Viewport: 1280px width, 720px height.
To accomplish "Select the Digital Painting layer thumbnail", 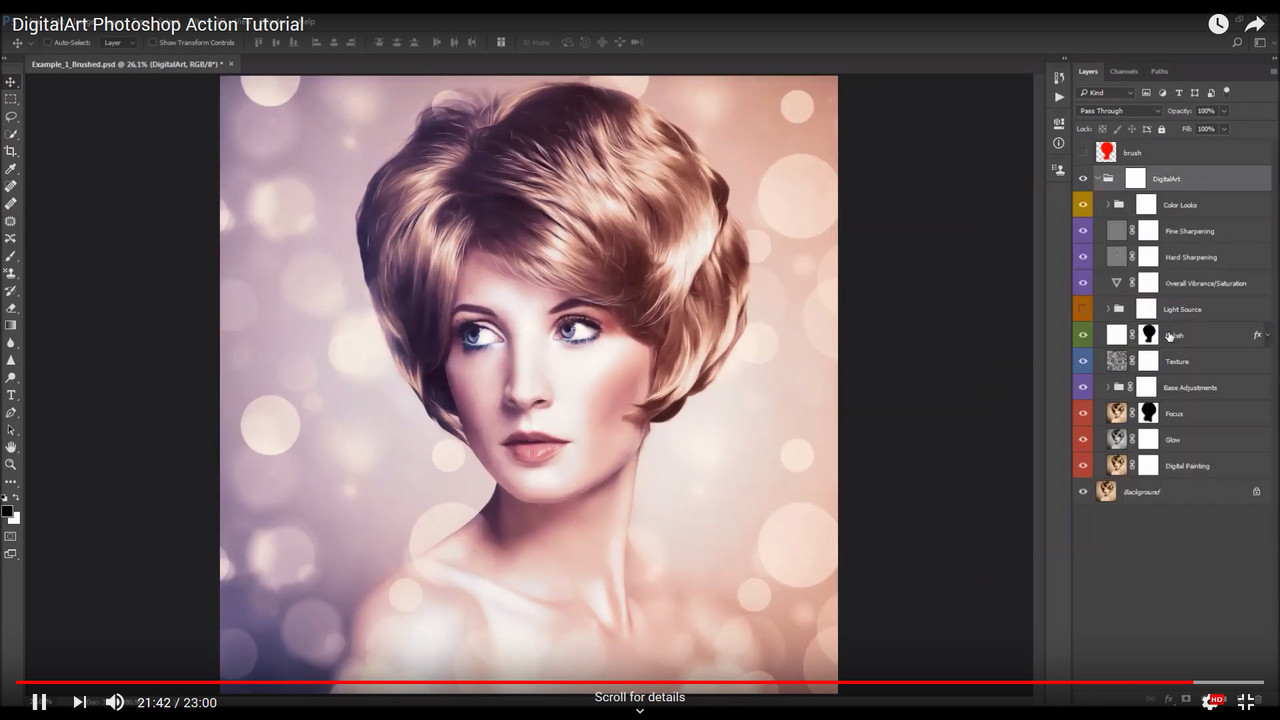I will 1116,465.
